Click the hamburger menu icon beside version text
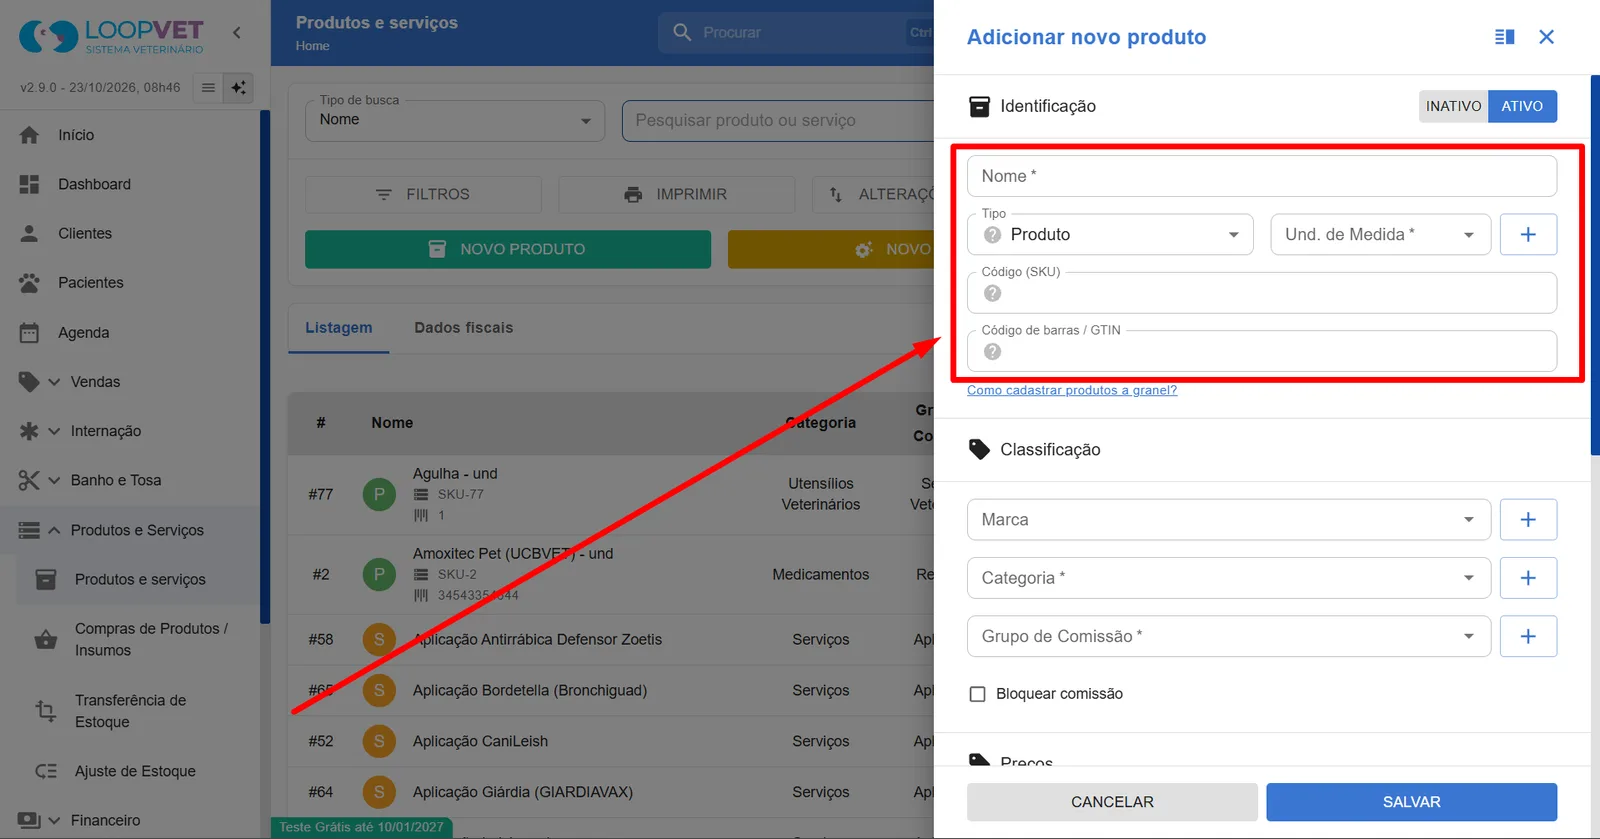This screenshot has height=839, width=1600. click(x=208, y=88)
